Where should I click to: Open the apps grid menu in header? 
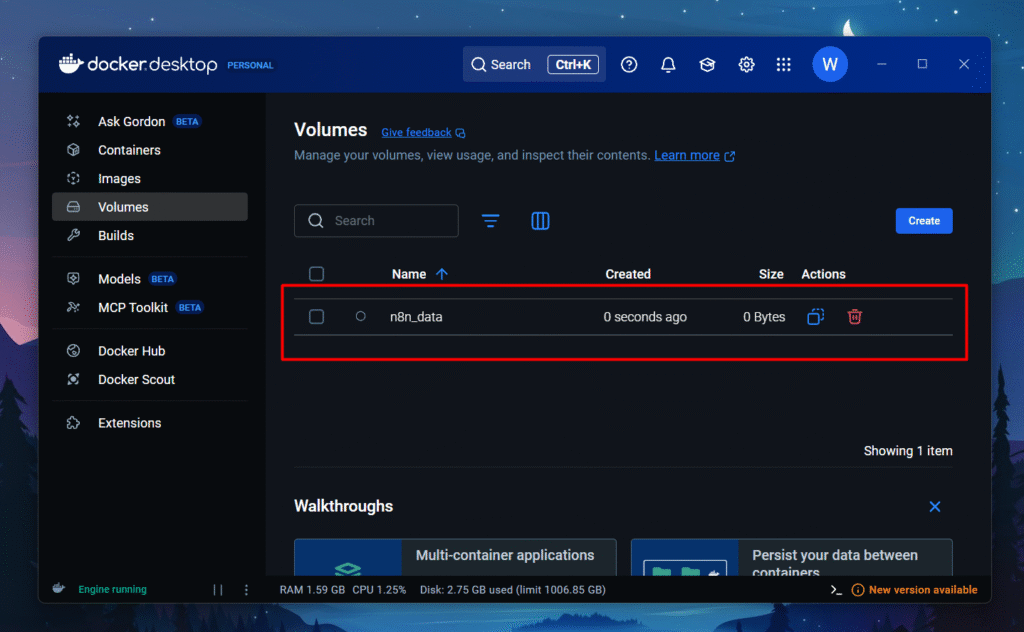(x=784, y=65)
